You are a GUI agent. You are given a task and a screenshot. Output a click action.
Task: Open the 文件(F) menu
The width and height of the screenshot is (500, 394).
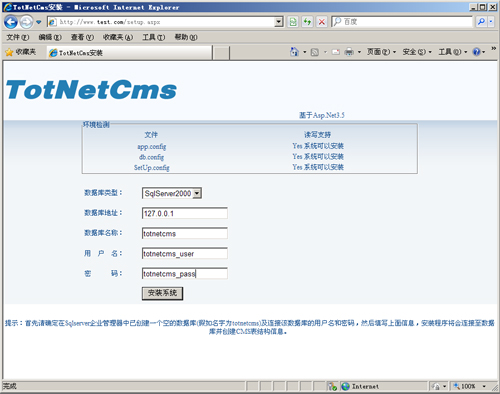pos(18,37)
